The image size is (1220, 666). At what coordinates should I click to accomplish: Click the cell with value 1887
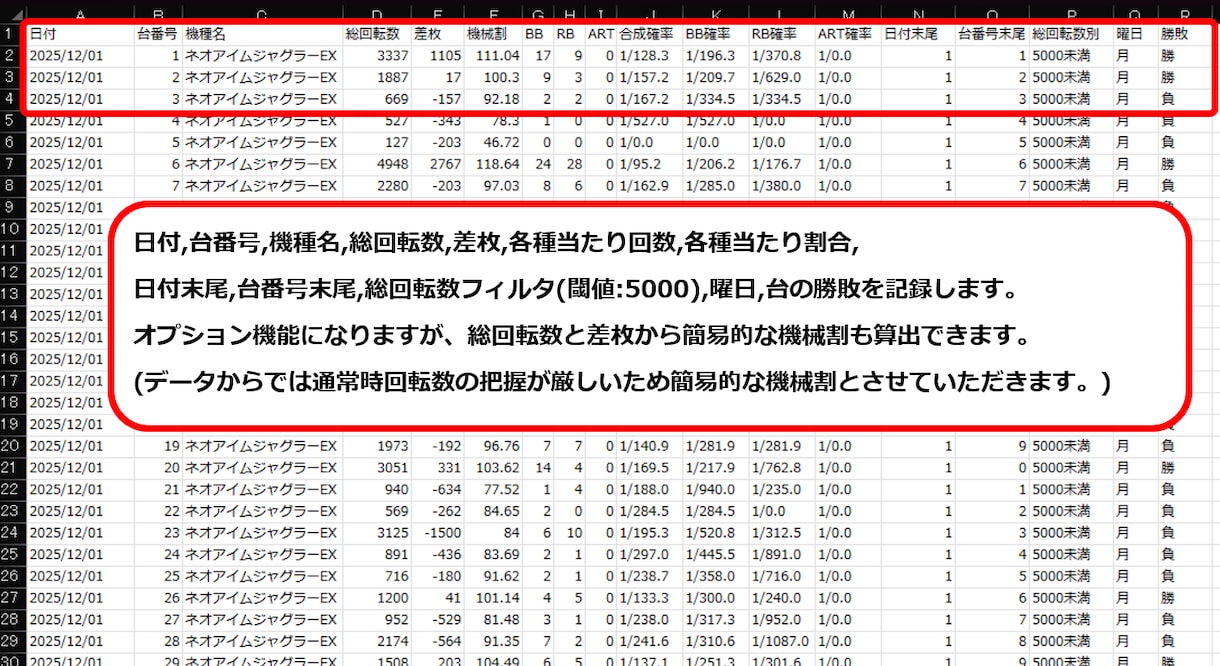click(x=376, y=77)
